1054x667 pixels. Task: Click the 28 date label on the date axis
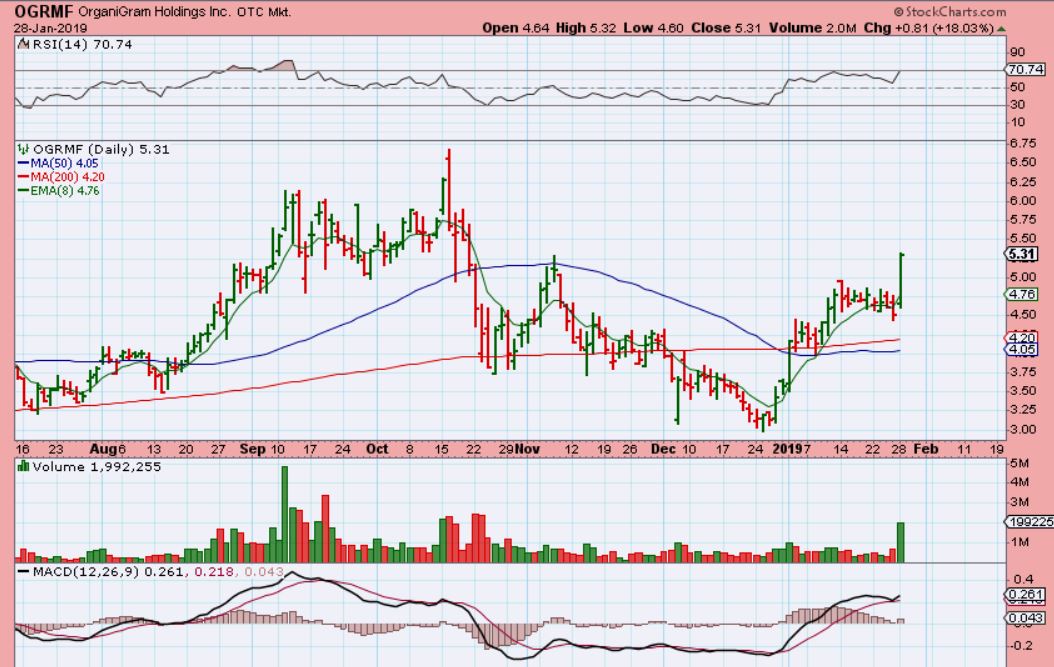pyautogui.click(x=899, y=449)
